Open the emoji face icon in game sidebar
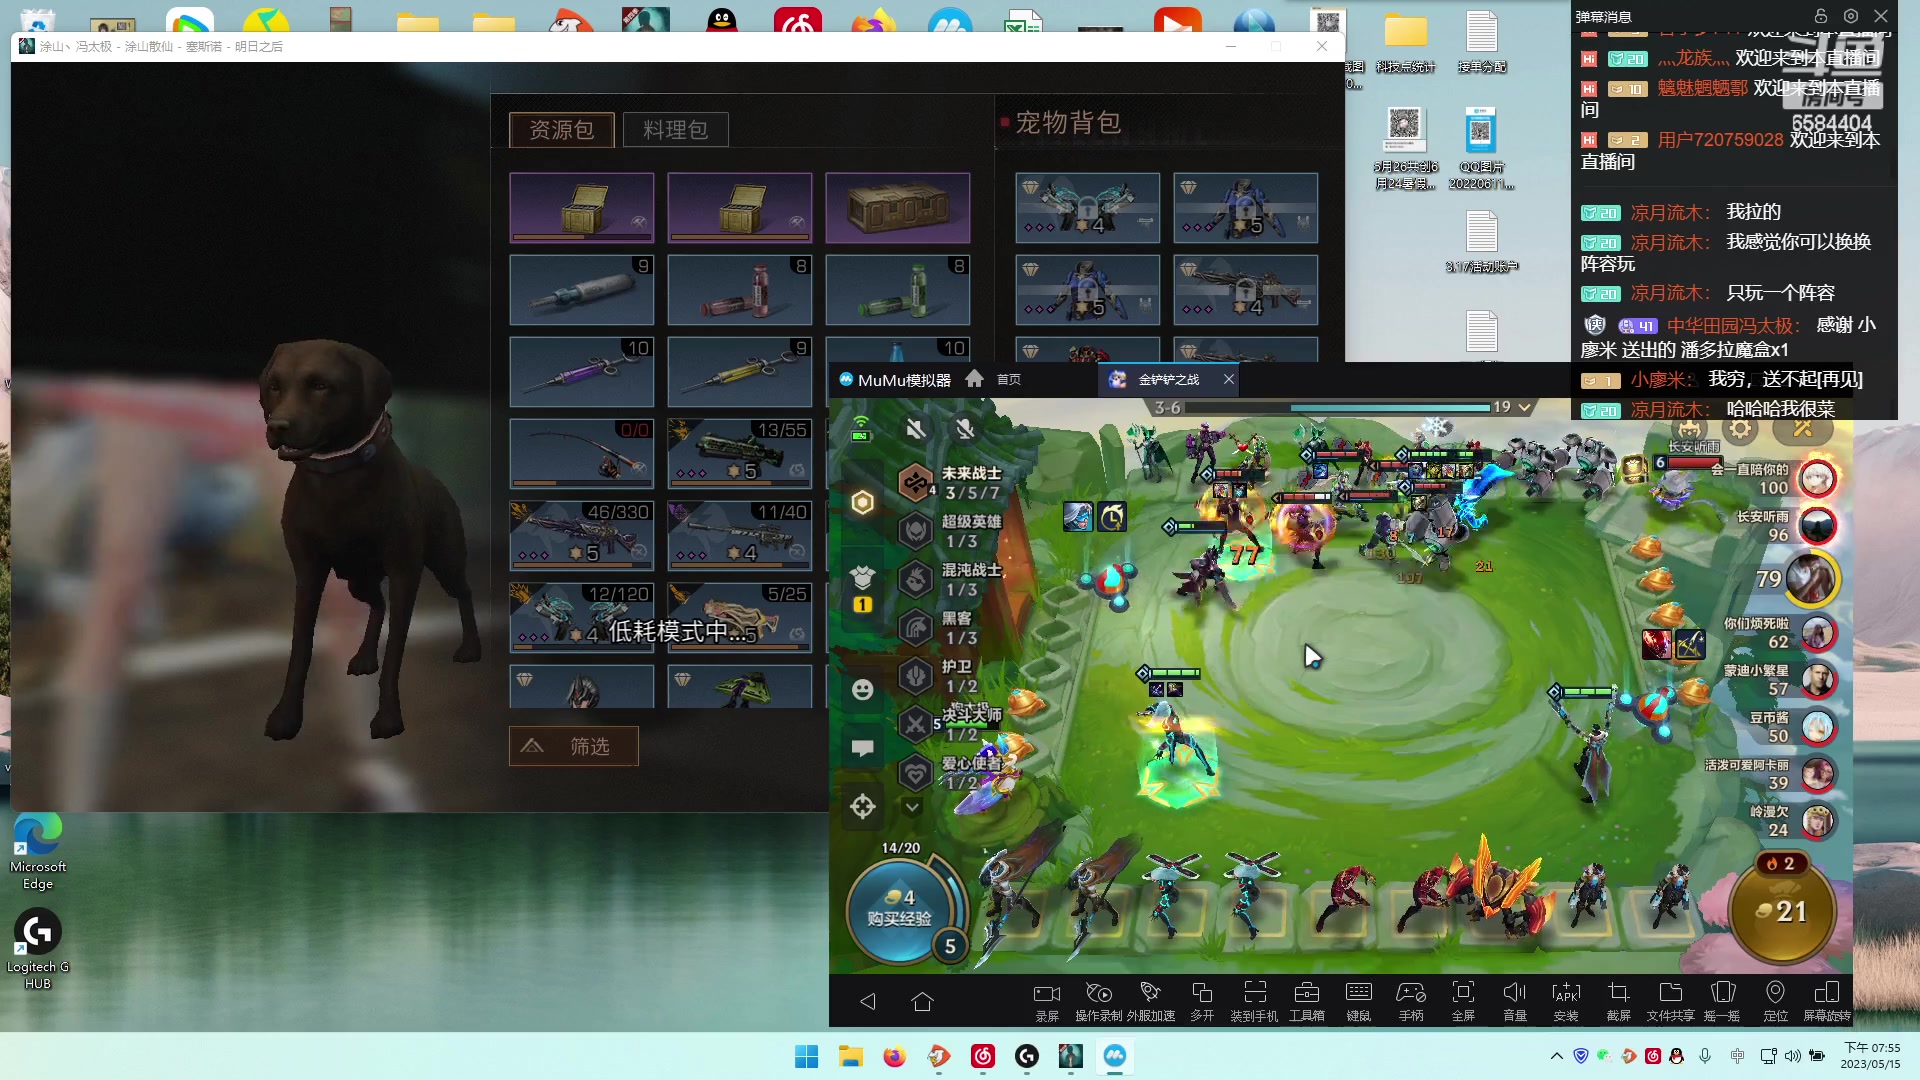This screenshot has width=1920, height=1080. pyautogui.click(x=862, y=690)
